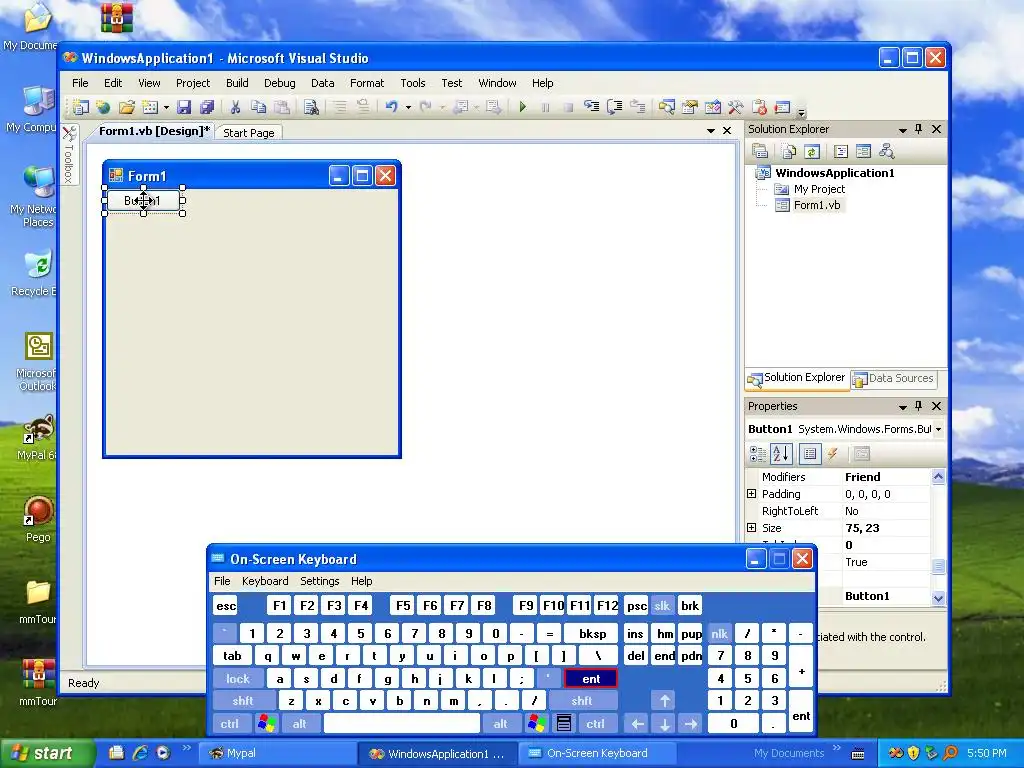Click the Copy toolbar icon
Screen dimensions: 1024x768
tap(259, 107)
